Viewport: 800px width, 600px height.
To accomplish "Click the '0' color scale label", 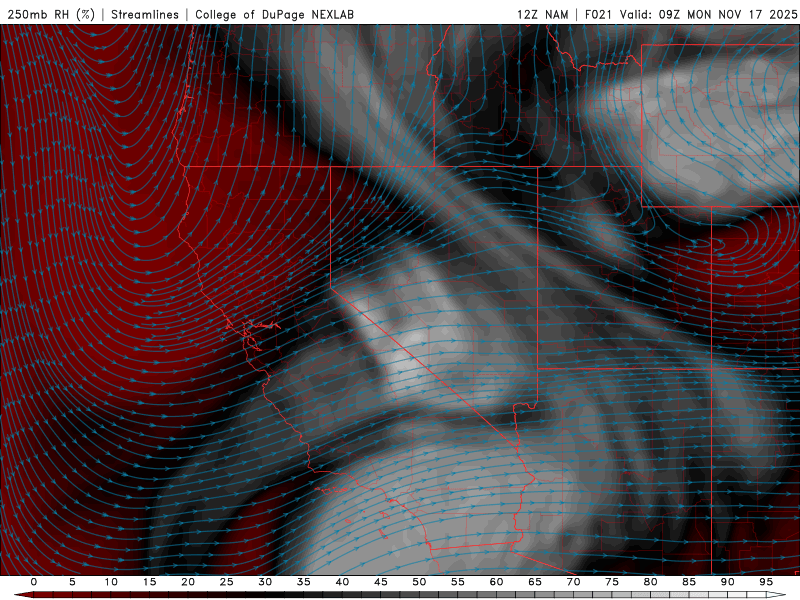I will [34, 582].
